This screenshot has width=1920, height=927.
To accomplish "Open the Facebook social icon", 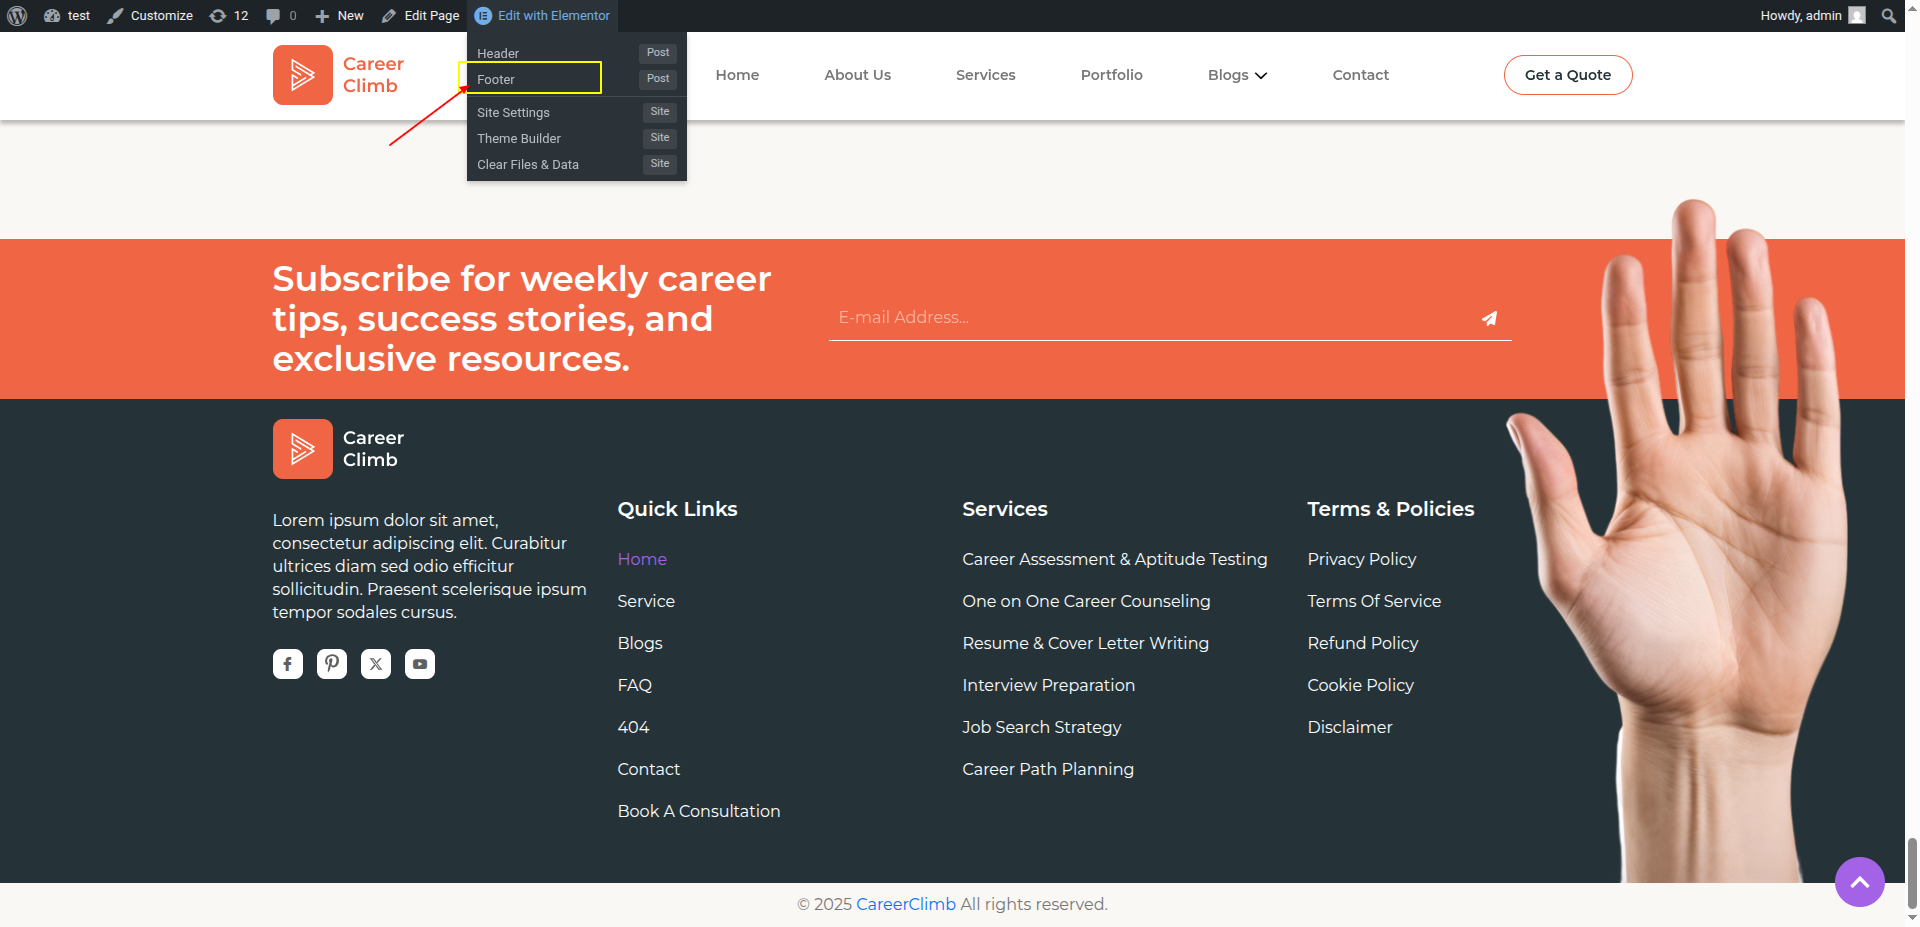I will 288,664.
